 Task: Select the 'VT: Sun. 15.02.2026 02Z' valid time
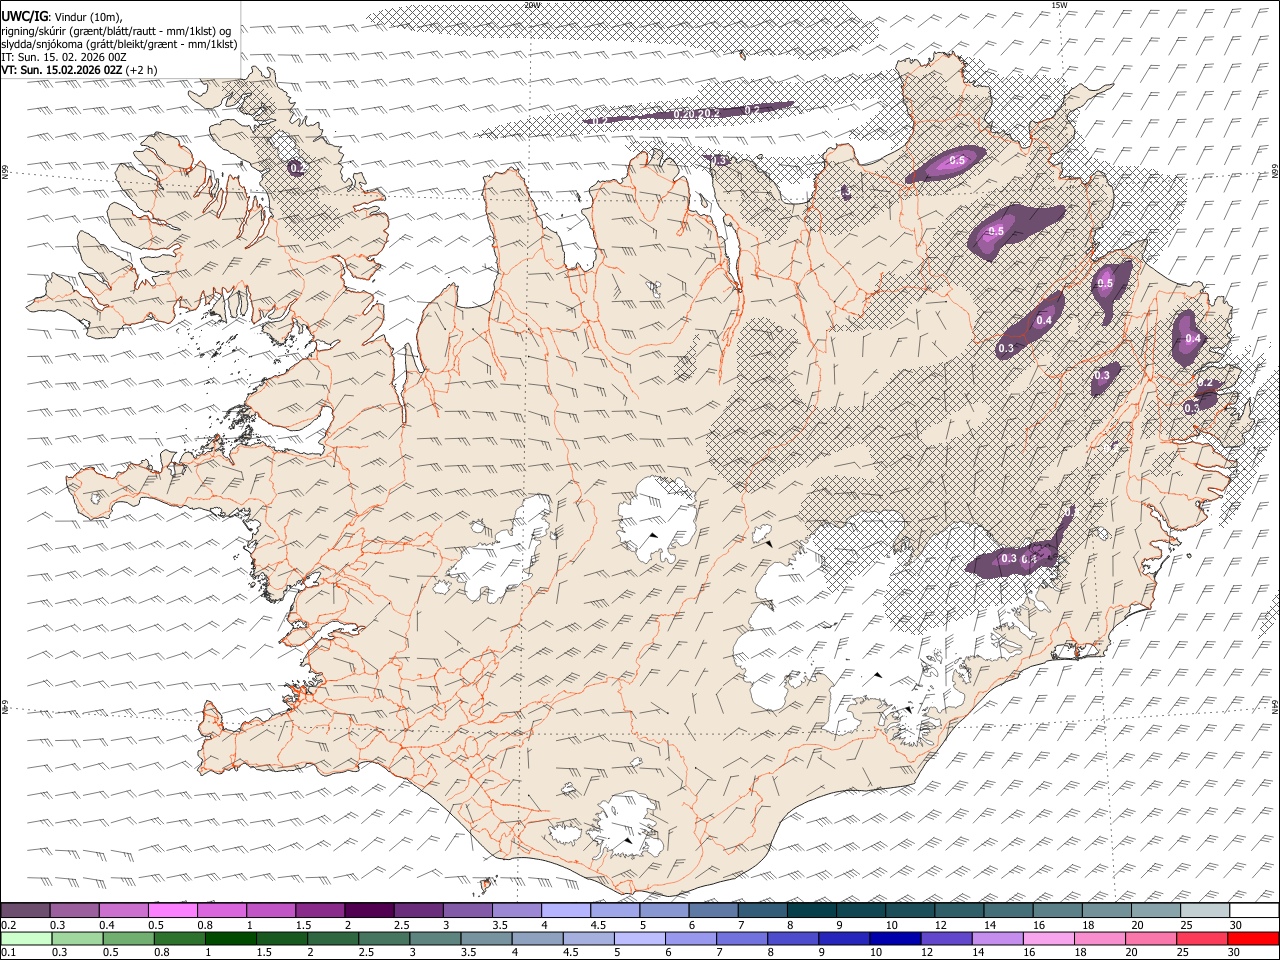pyautogui.click(x=62, y=70)
